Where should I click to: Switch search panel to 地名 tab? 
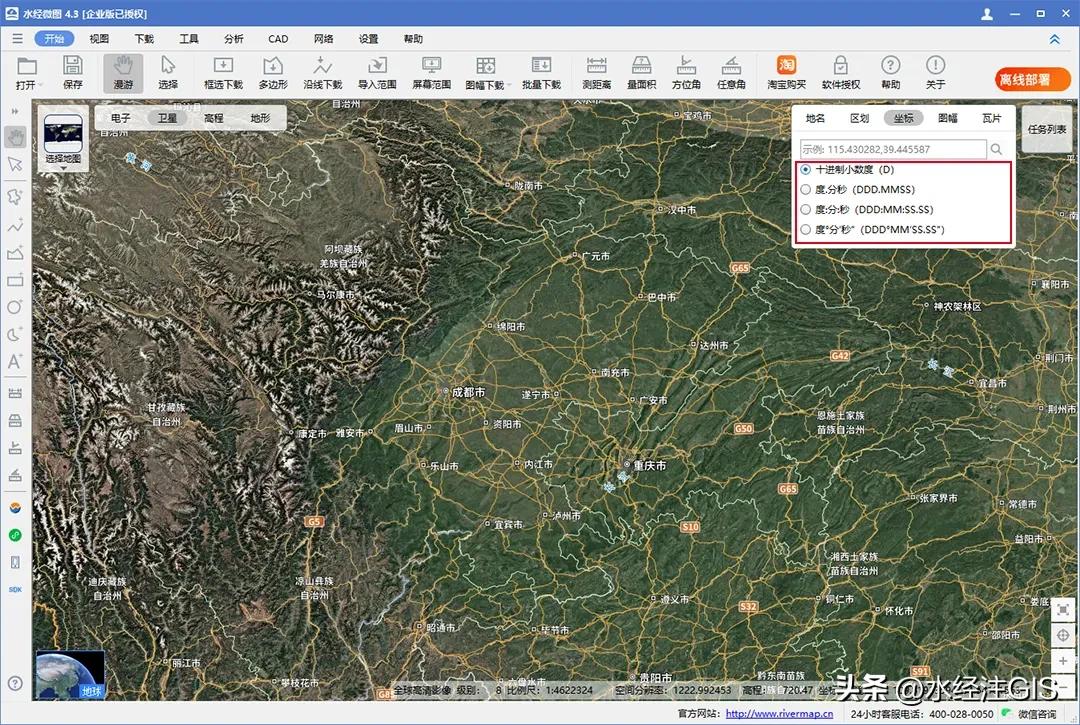tap(816, 118)
